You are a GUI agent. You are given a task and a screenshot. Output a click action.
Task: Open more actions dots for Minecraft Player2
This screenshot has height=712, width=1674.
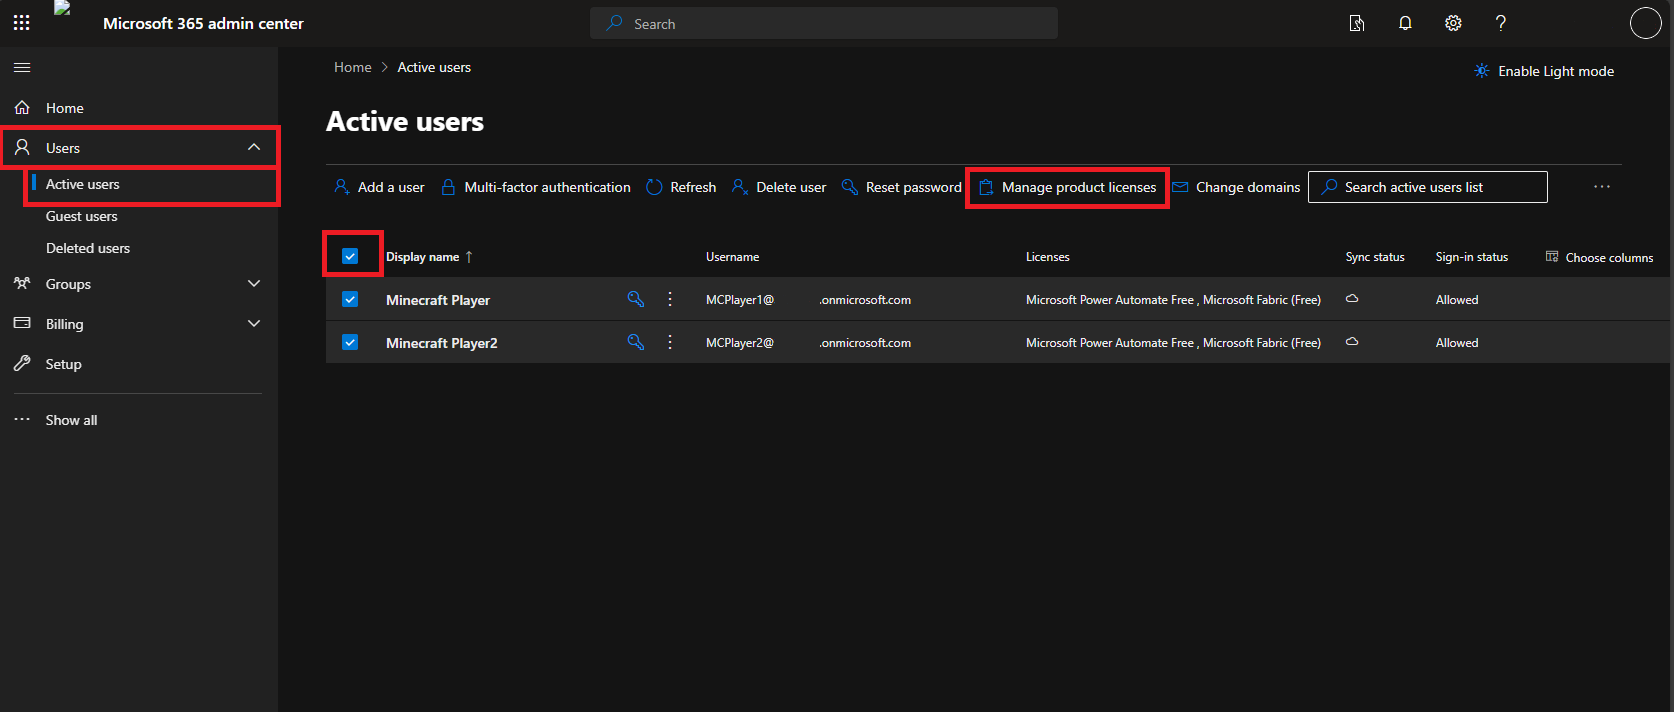(670, 342)
